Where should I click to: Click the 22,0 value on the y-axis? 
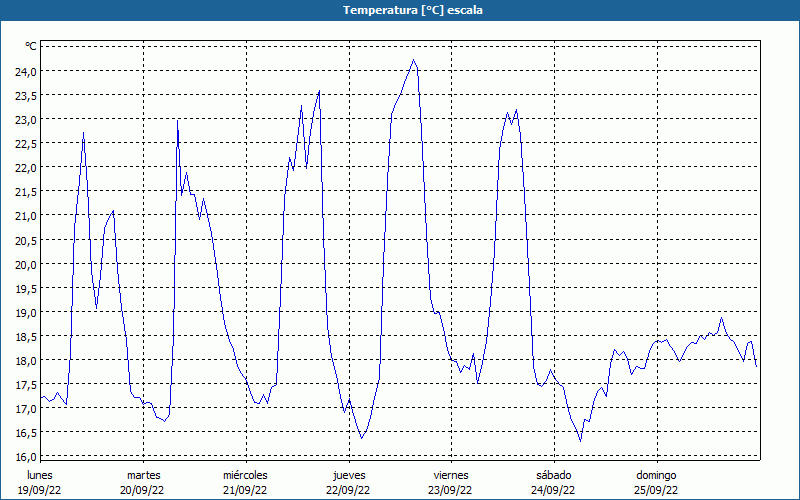coord(26,168)
